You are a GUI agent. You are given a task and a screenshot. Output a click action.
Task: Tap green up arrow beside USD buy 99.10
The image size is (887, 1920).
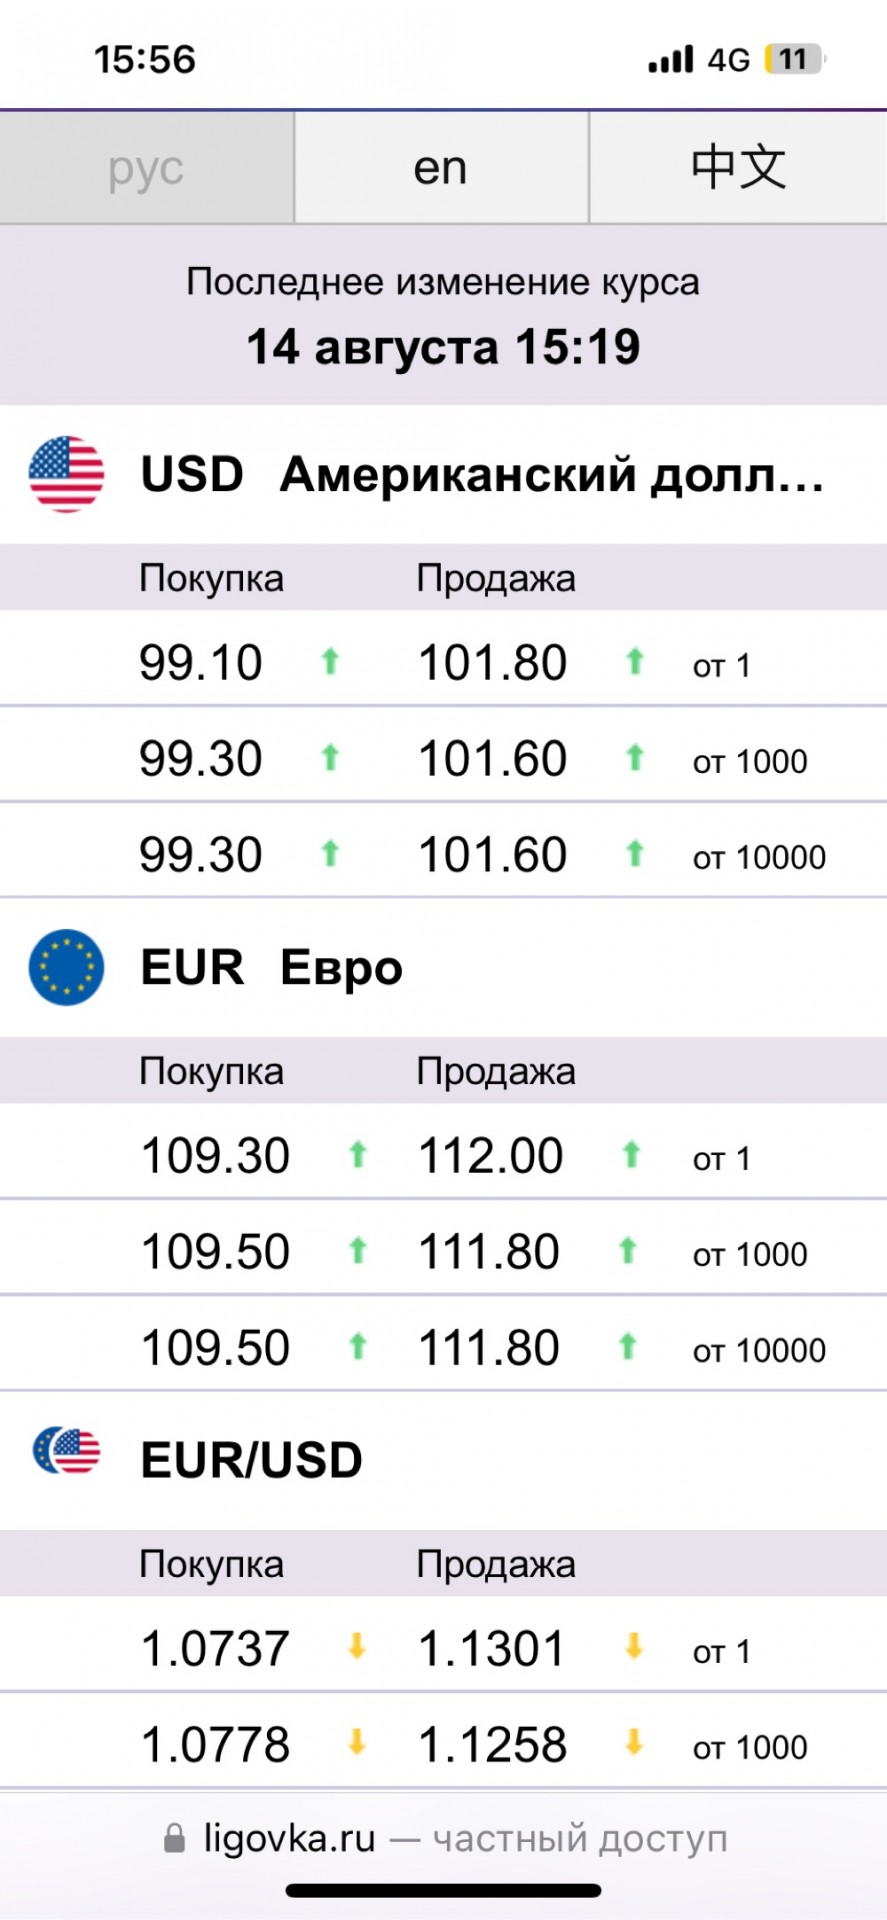[x=330, y=661]
